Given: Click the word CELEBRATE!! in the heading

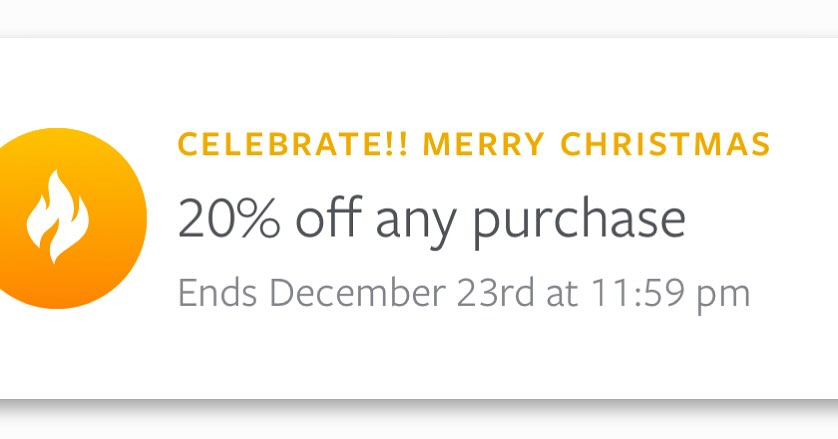Looking at the screenshot, I should pyautogui.click(x=292, y=144).
